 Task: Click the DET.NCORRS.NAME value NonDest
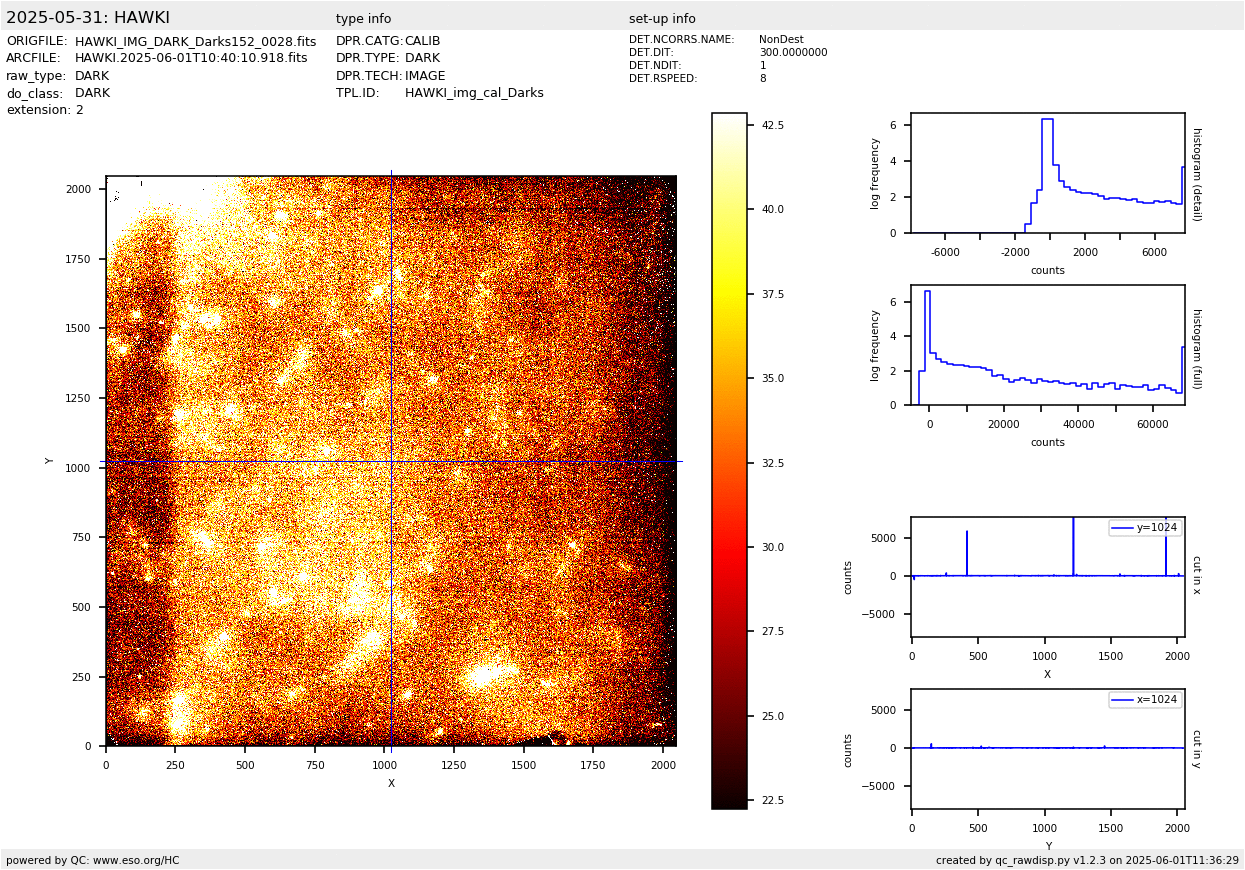[x=781, y=40]
